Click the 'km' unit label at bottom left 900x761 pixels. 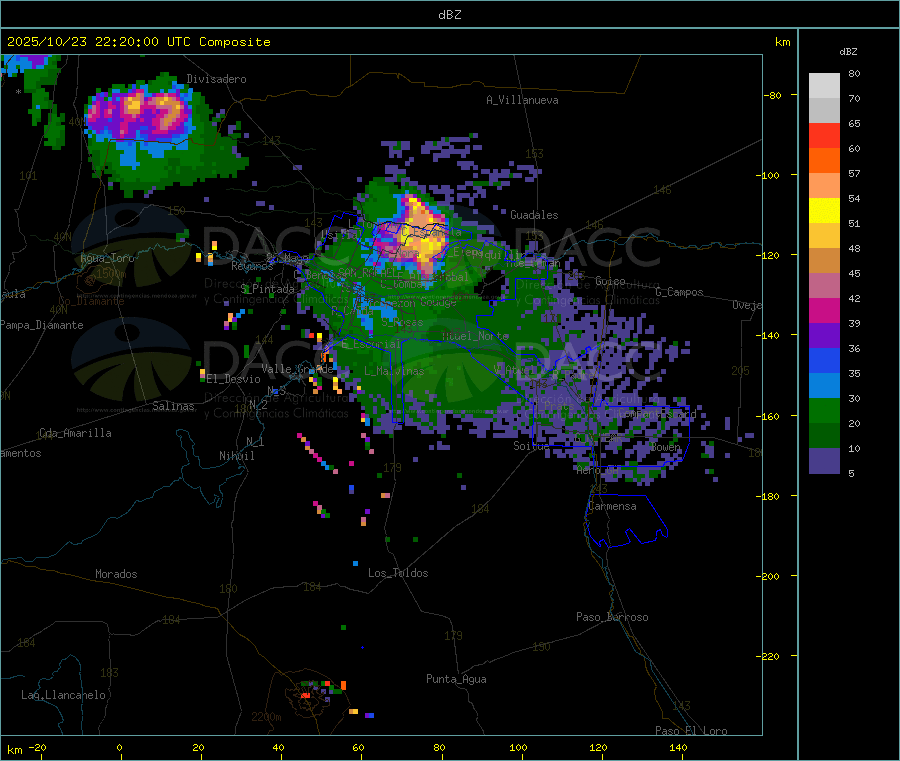coord(14,750)
